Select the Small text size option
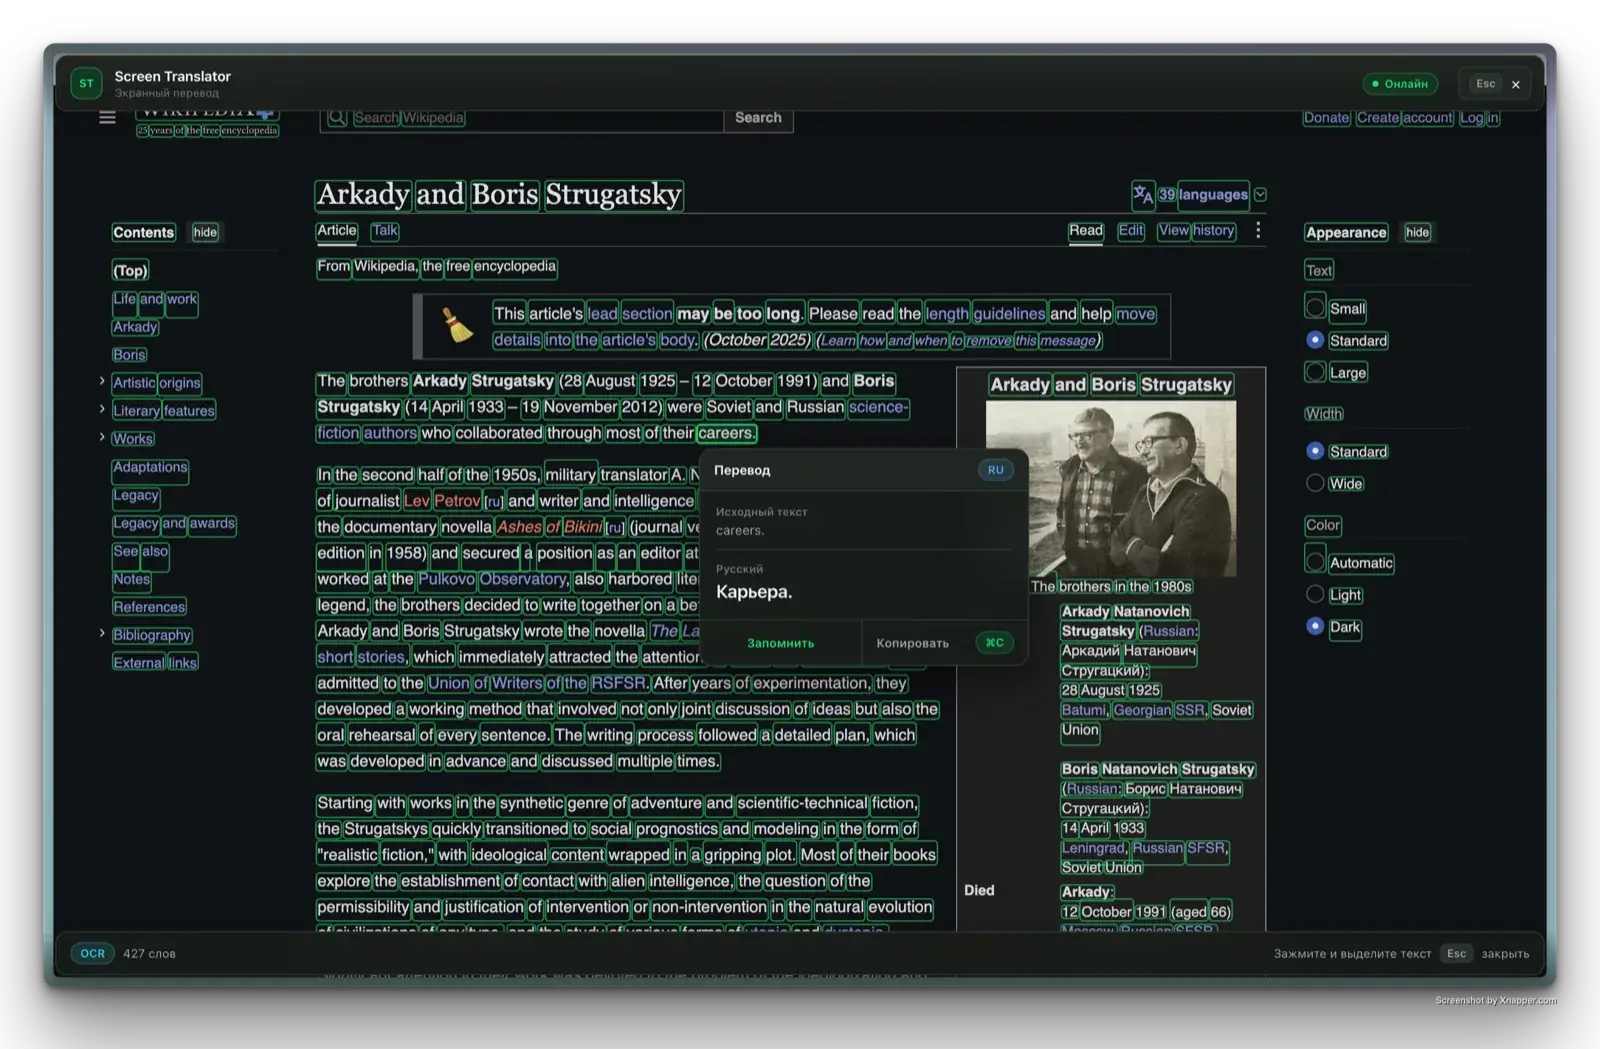This screenshot has height=1049, width=1600. click(1315, 308)
